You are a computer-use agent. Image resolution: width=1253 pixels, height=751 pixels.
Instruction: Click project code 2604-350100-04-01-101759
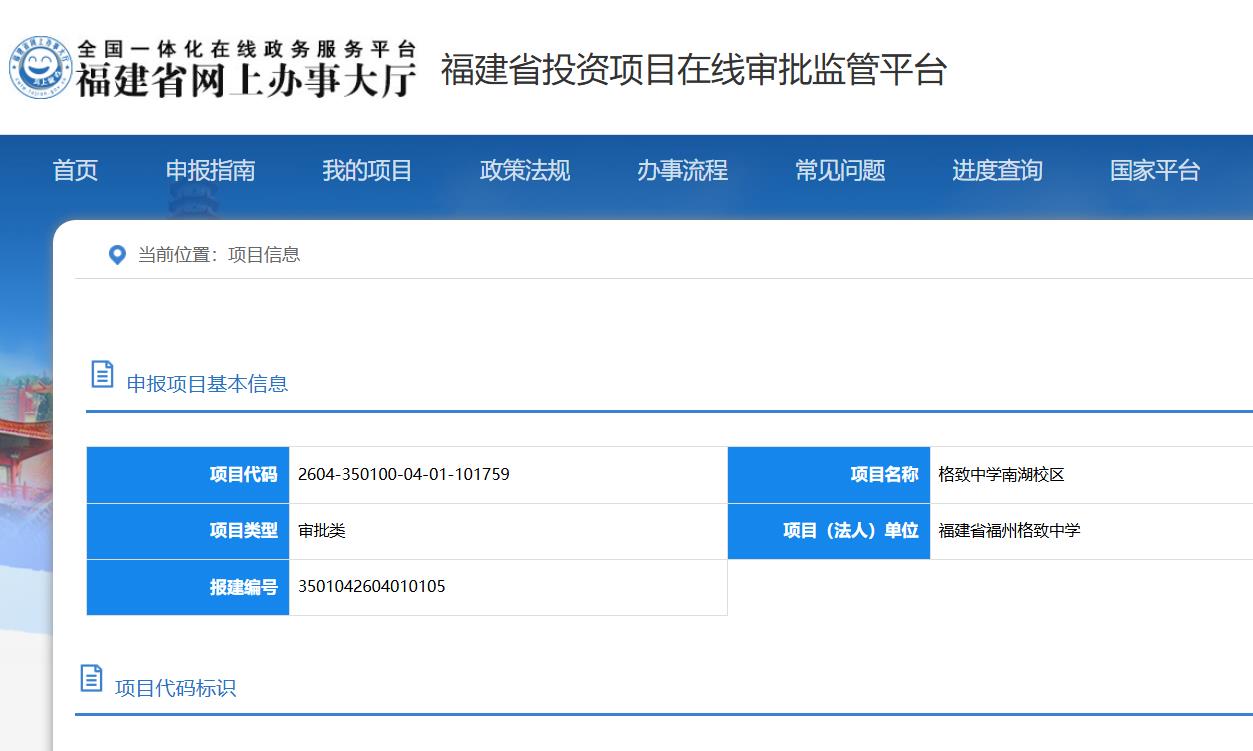pos(404,475)
